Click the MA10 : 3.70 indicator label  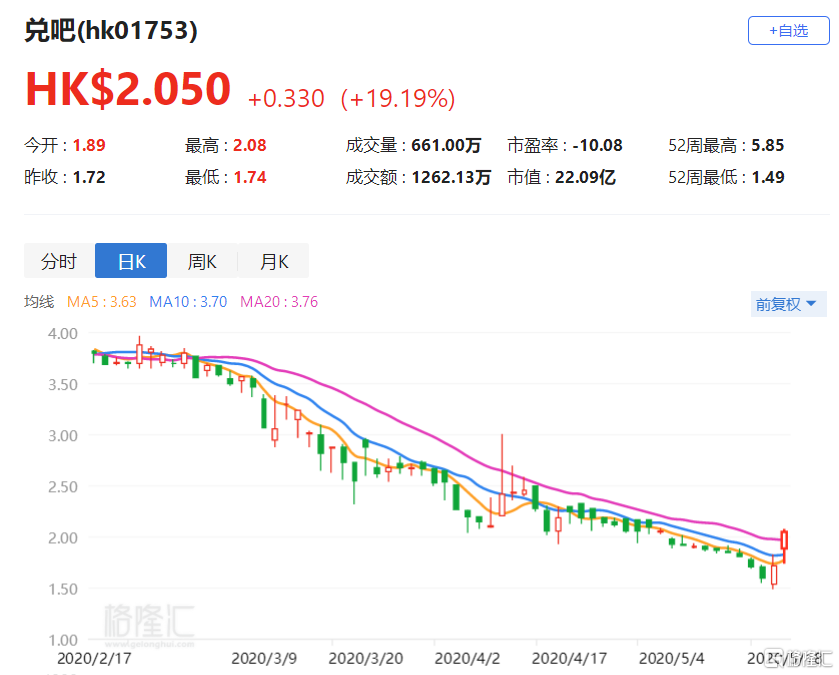coord(188,302)
